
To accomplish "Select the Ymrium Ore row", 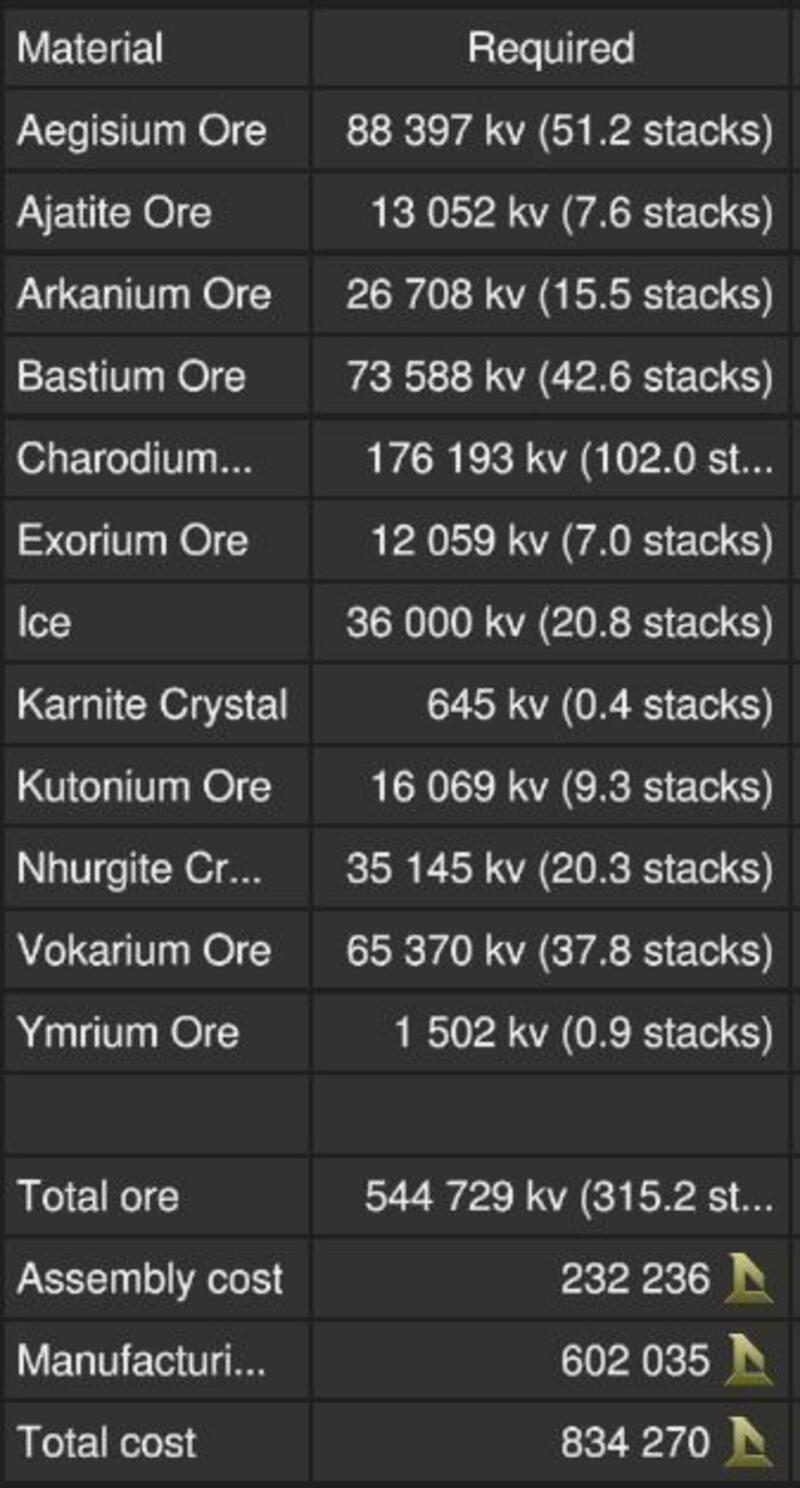I will point(396,1032).
